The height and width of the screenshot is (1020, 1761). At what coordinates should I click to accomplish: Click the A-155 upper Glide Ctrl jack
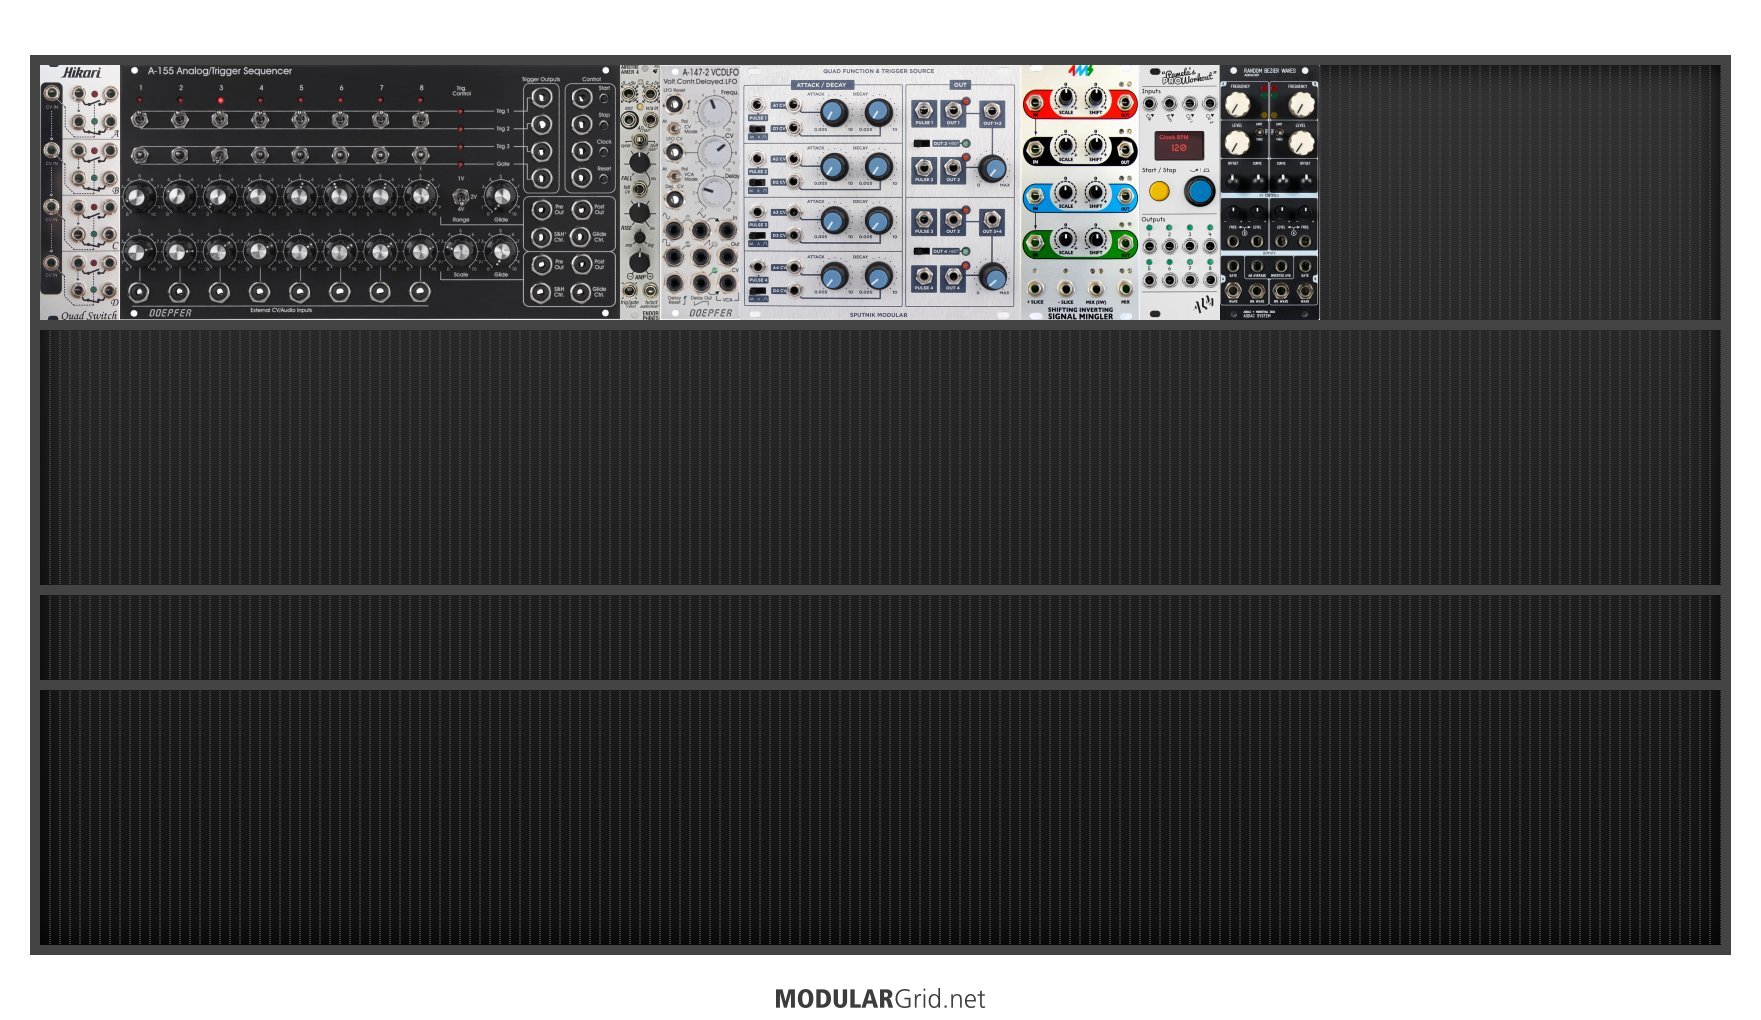pos(582,237)
